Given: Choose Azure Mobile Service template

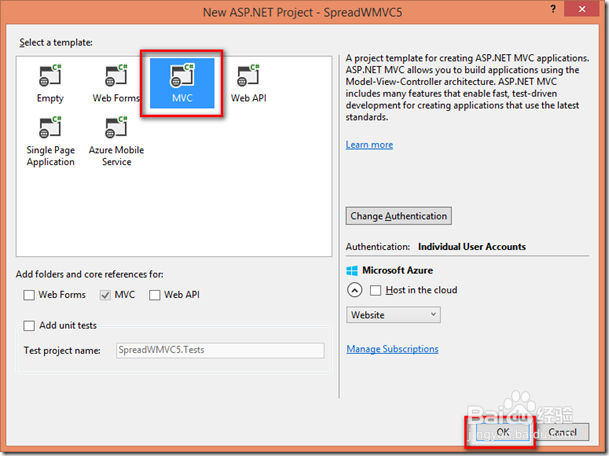Looking at the screenshot, I should pos(116,141).
